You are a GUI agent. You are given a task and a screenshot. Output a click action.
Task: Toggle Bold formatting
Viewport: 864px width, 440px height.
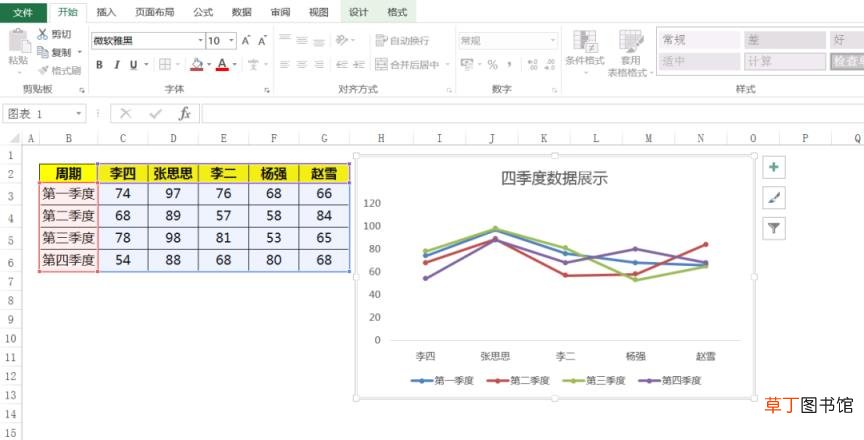(x=99, y=64)
